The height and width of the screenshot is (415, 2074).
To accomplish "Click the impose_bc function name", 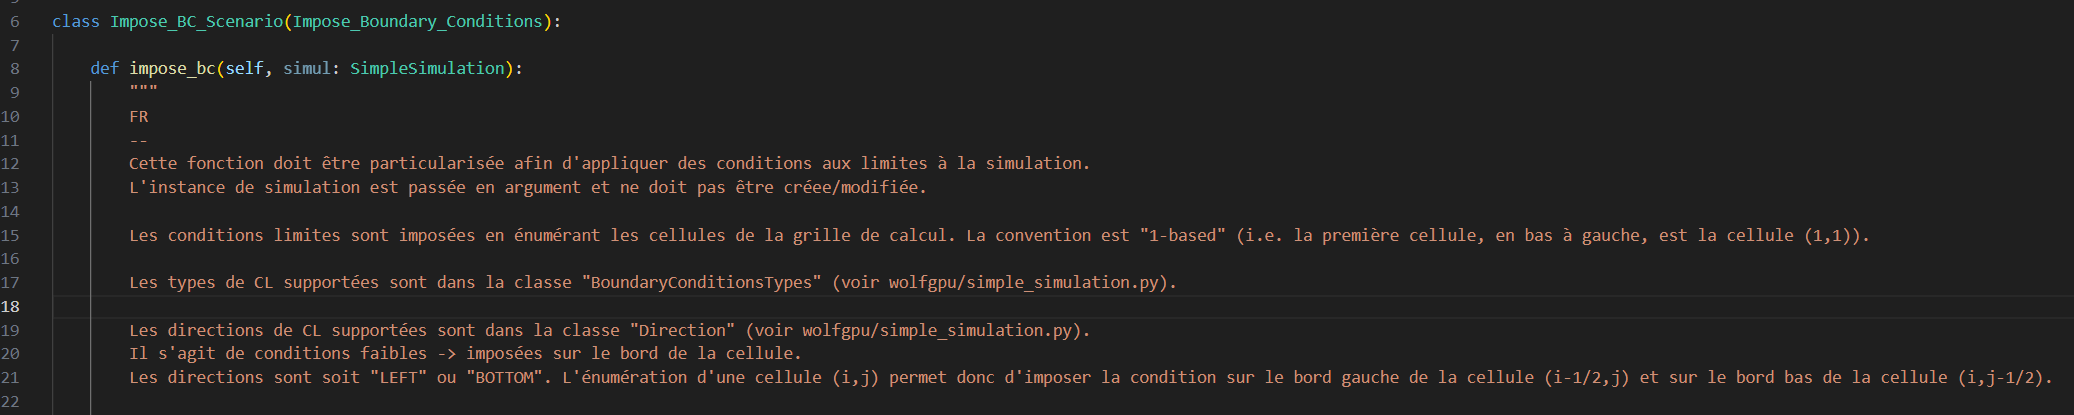I will pyautogui.click(x=172, y=69).
